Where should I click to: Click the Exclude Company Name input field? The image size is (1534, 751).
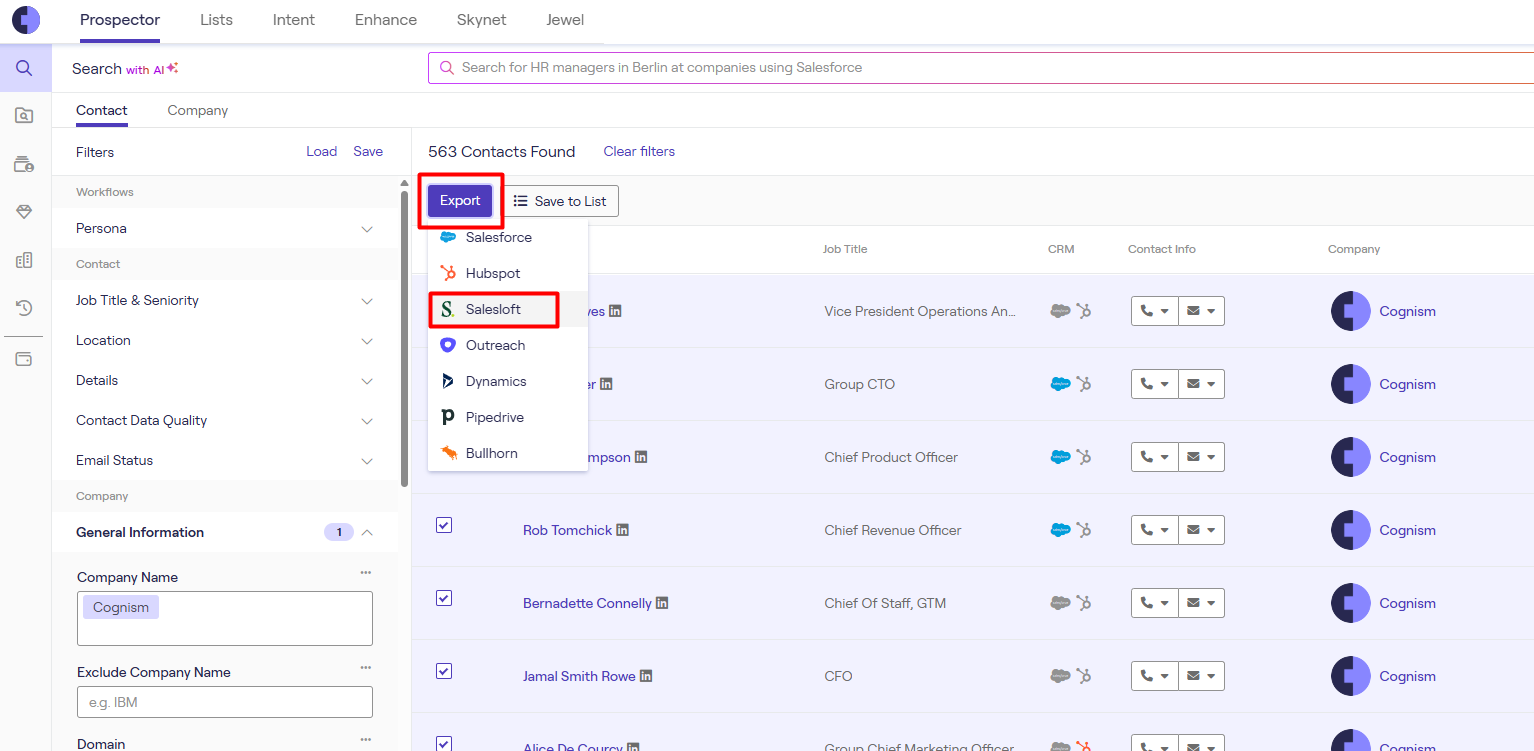click(224, 702)
